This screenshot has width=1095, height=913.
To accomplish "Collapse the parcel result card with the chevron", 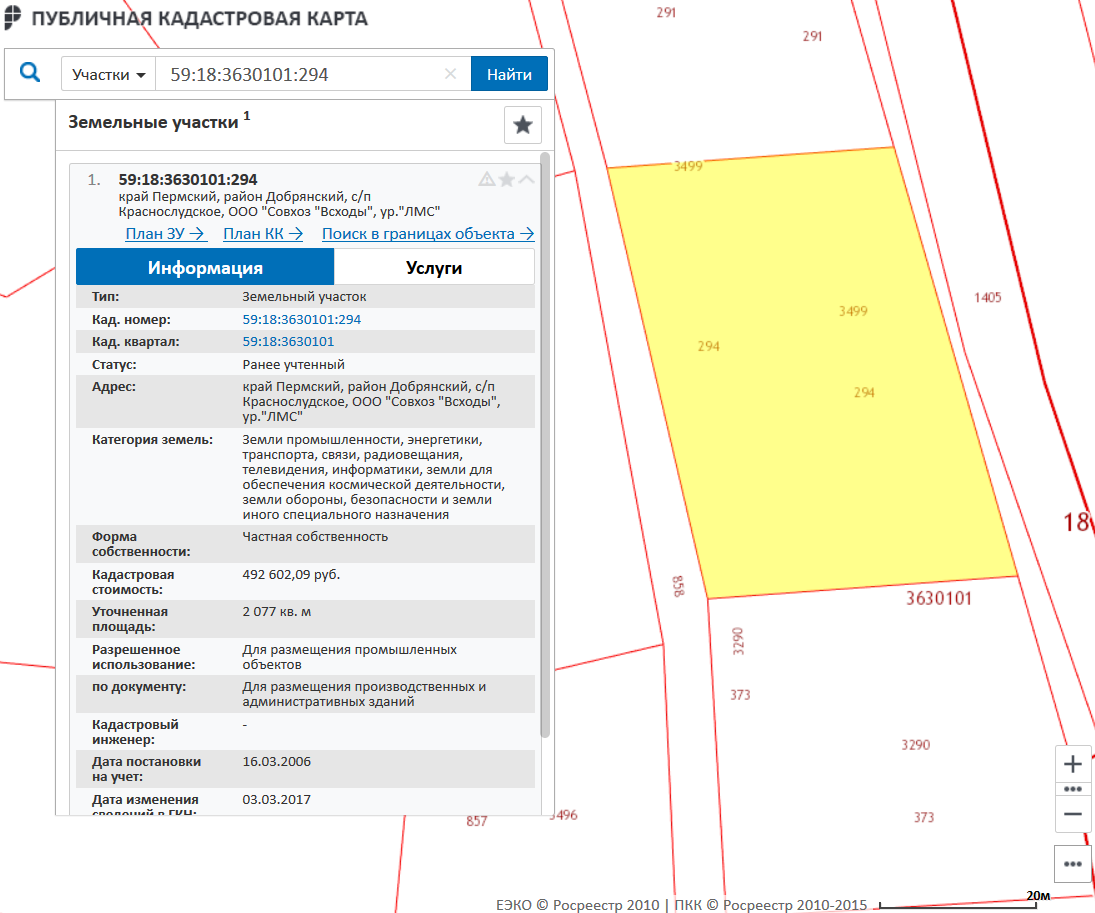I will 526,180.
